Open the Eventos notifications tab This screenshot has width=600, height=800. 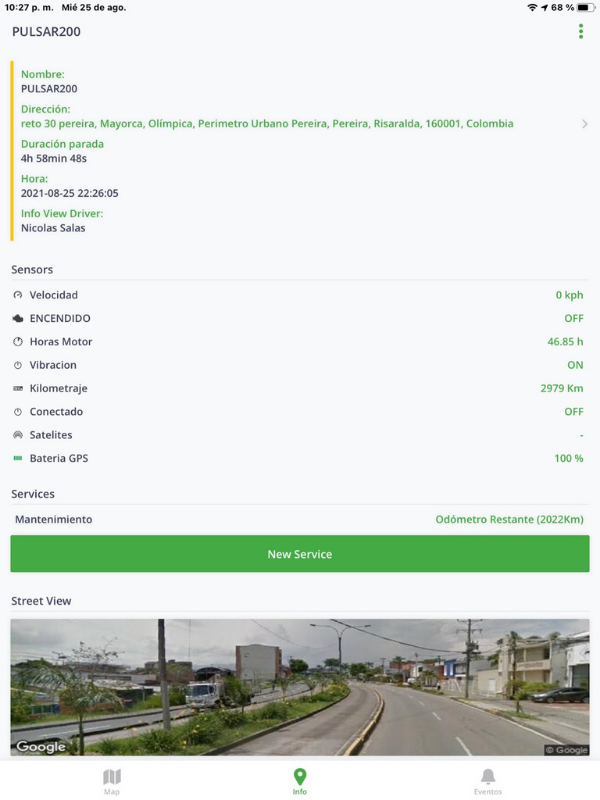pyautogui.click(x=488, y=781)
